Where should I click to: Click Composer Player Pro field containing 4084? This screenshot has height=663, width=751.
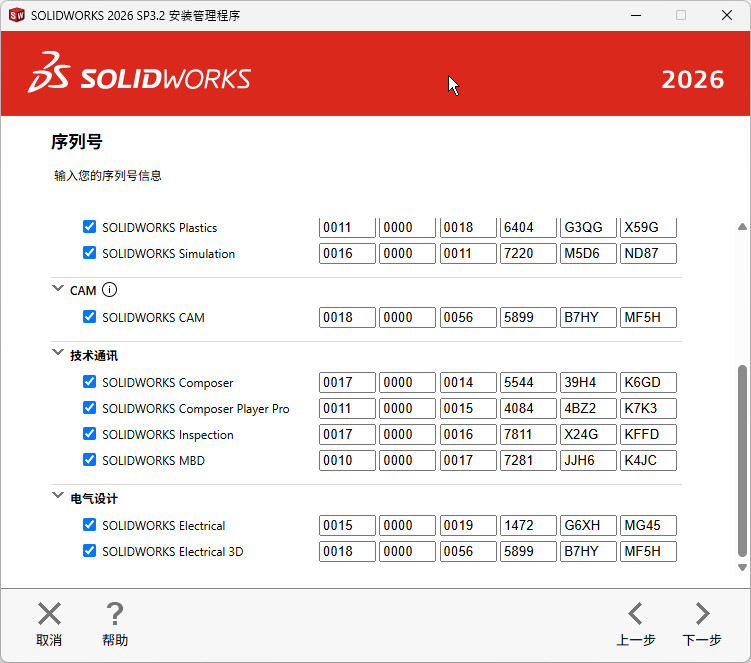528,409
